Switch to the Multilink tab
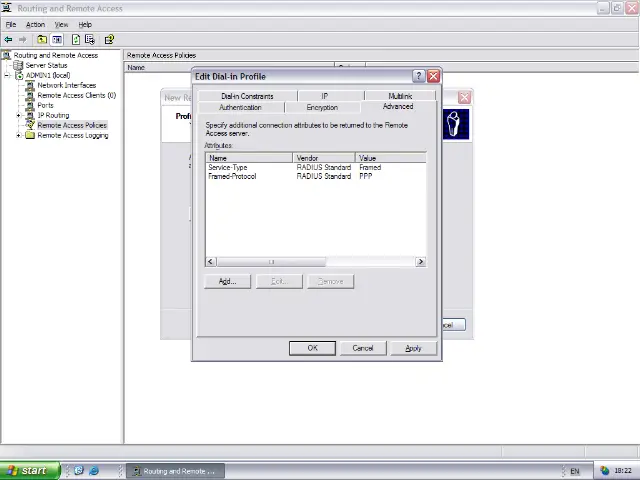The width and height of the screenshot is (640, 480). pyautogui.click(x=400, y=96)
